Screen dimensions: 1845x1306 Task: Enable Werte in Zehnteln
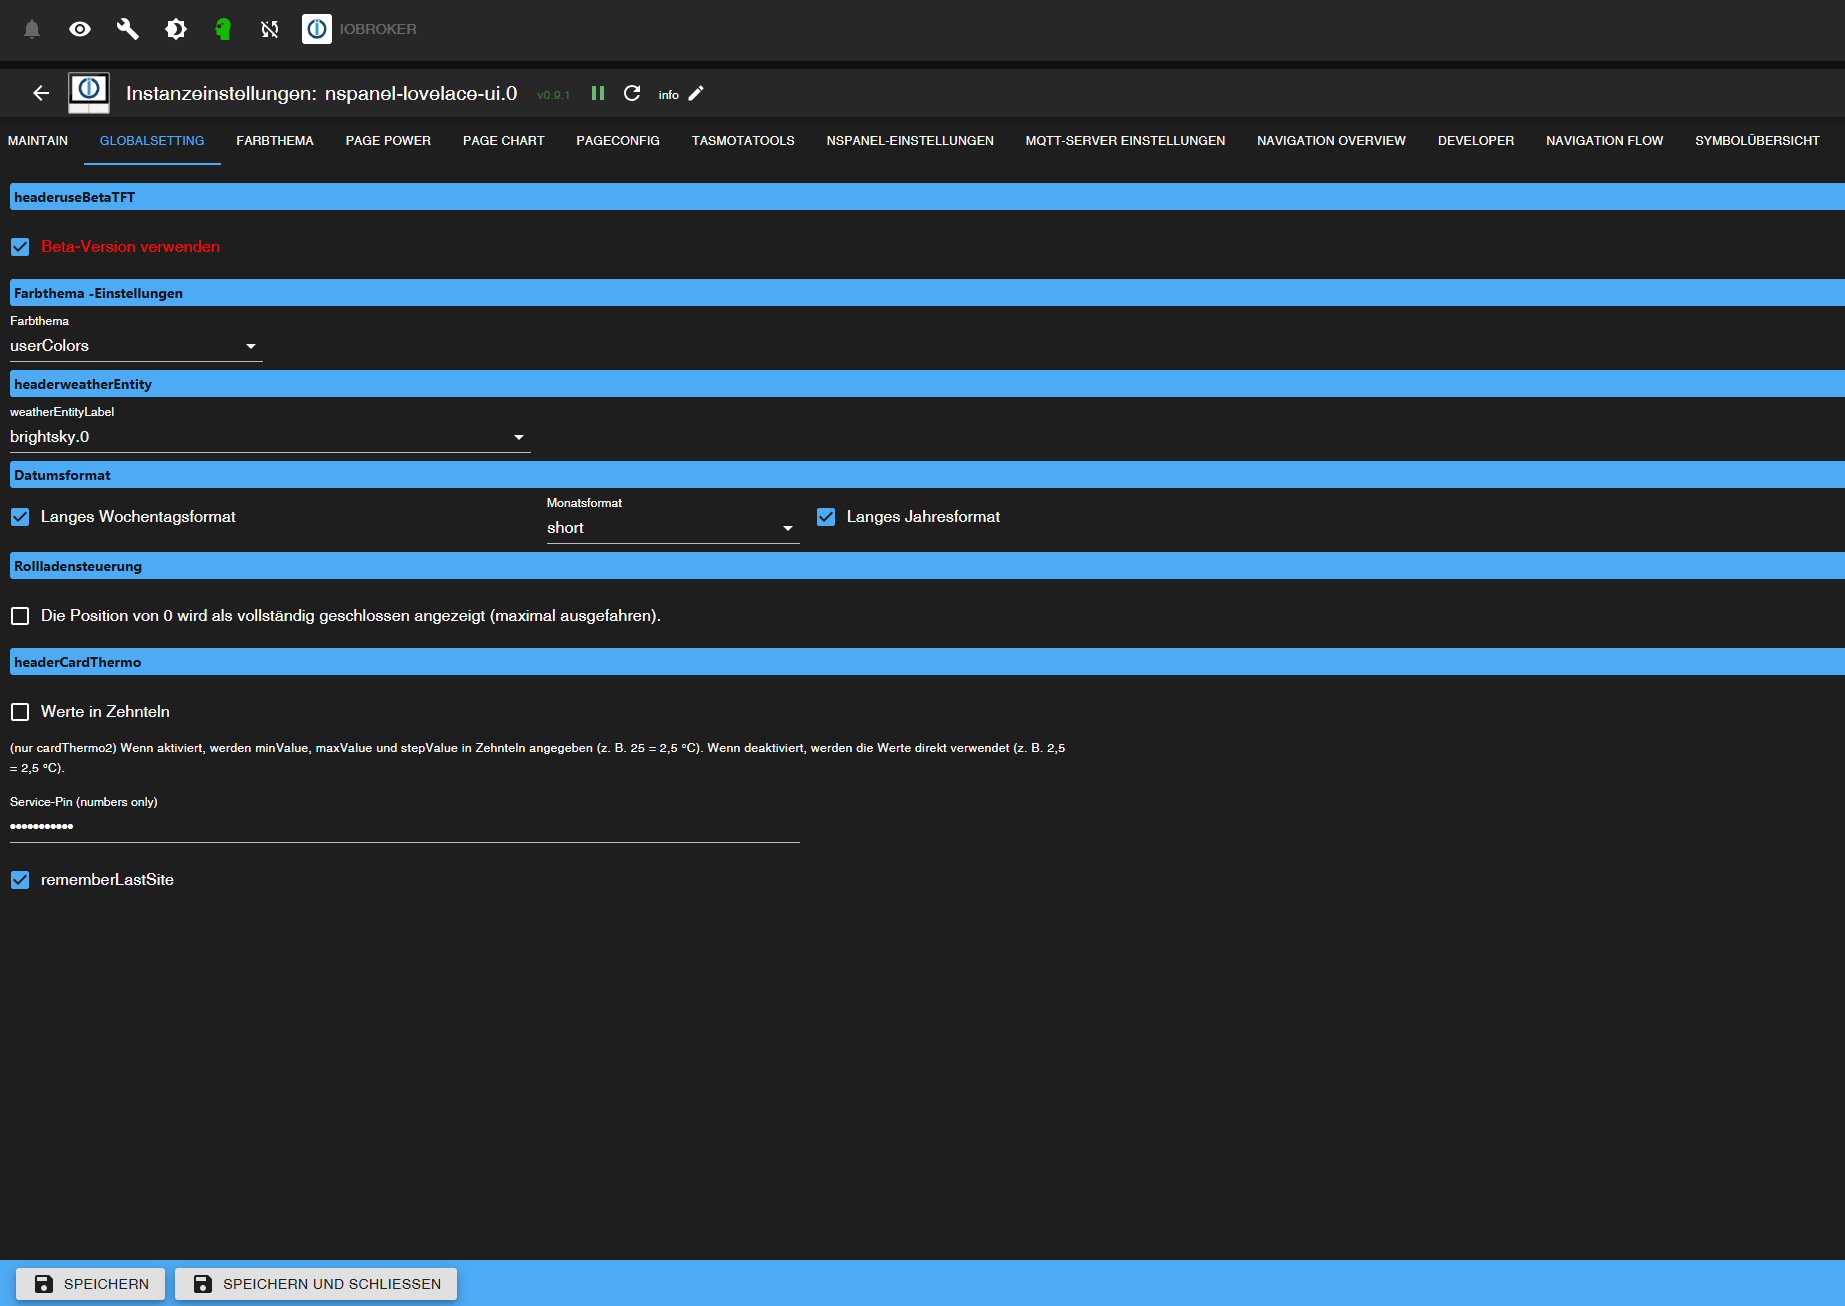(x=20, y=711)
